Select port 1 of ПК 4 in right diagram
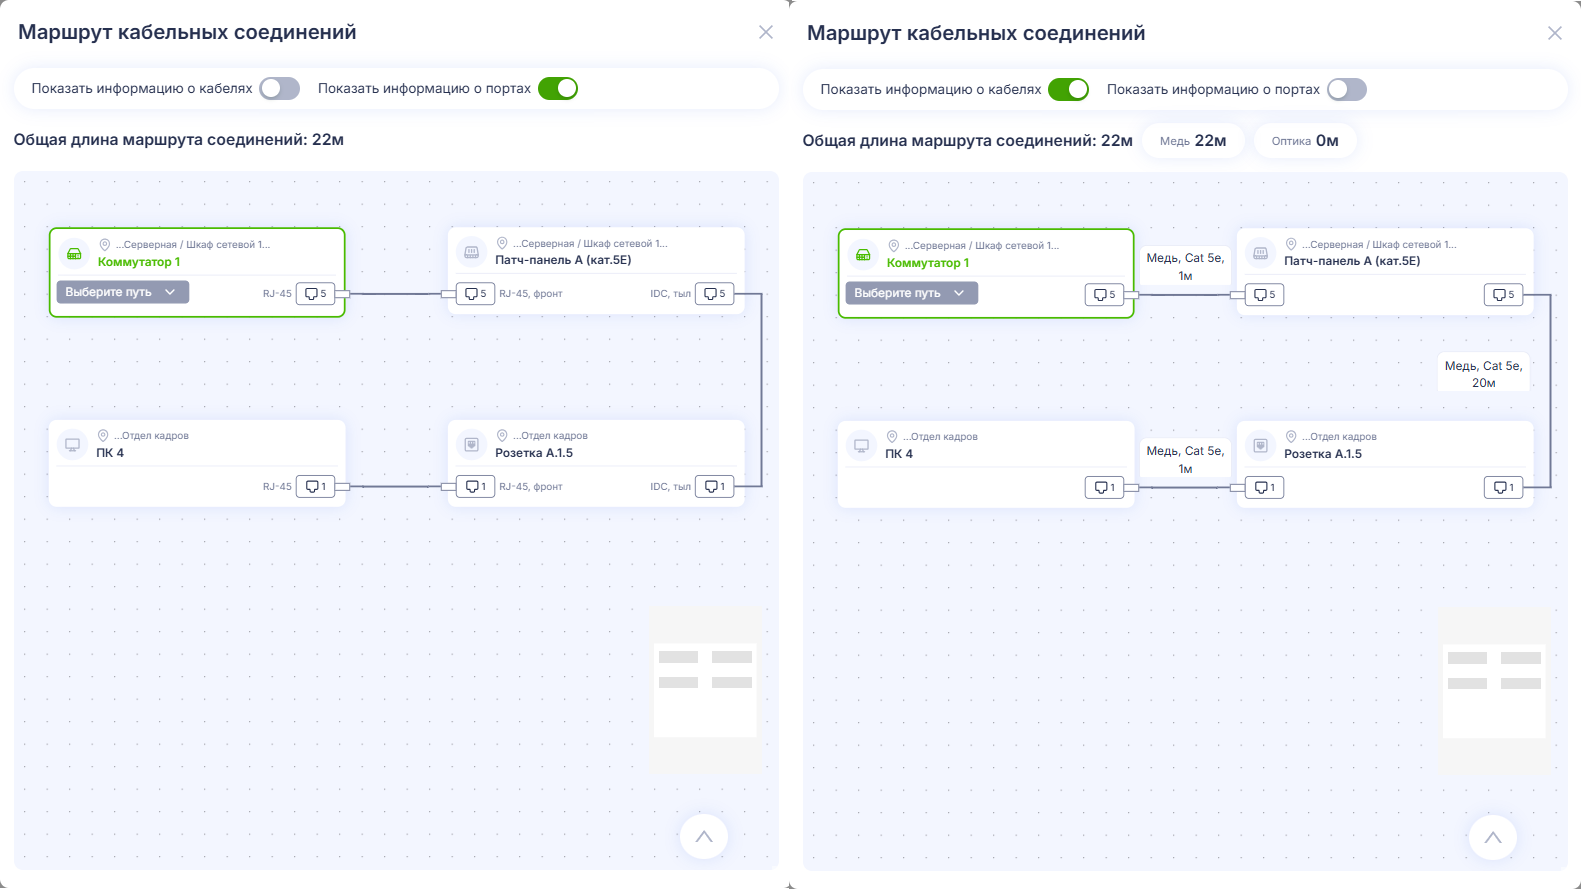This screenshot has width=1581, height=889. 1104,488
